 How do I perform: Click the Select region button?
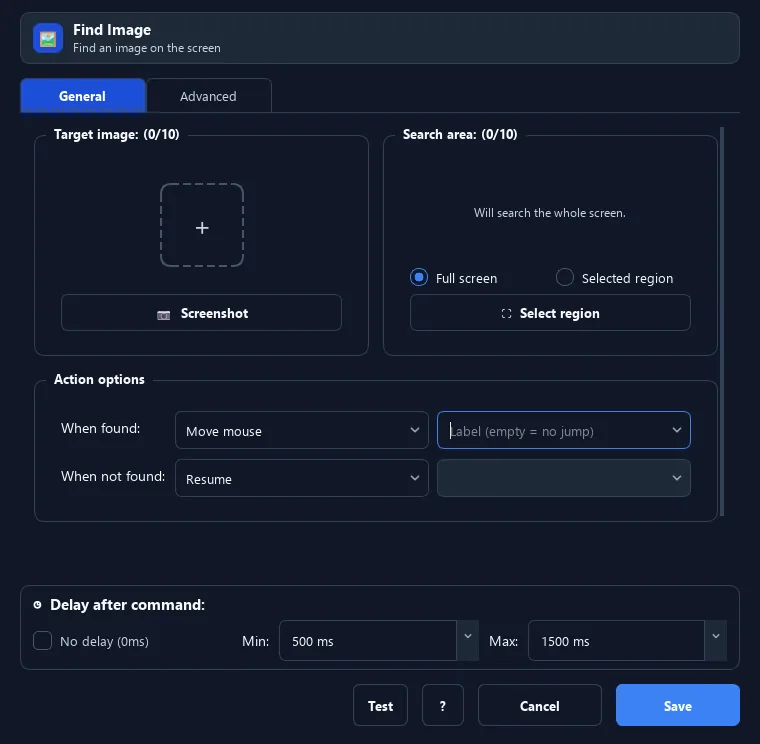550,313
